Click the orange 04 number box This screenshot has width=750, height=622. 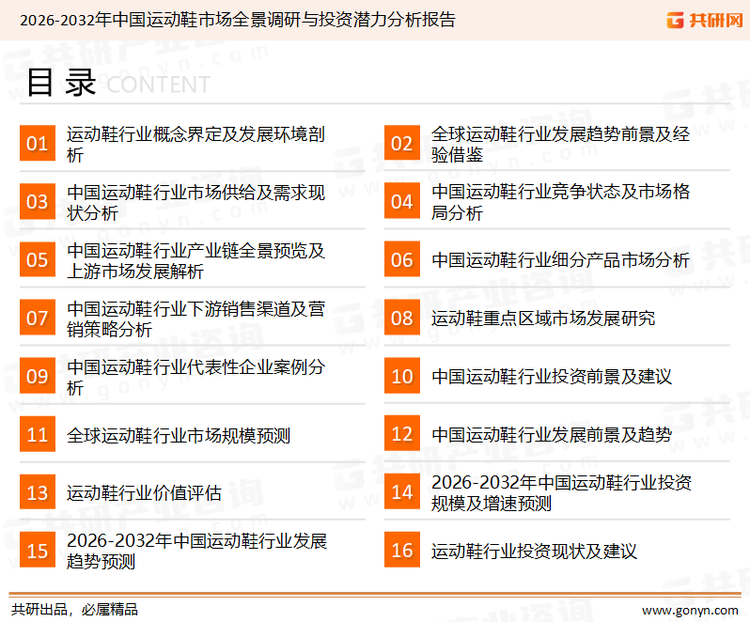[402, 201]
